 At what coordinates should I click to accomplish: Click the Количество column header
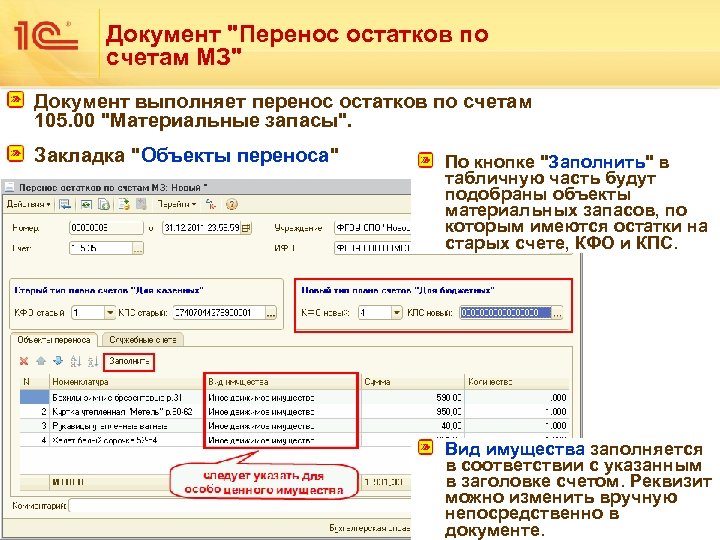click(517, 382)
